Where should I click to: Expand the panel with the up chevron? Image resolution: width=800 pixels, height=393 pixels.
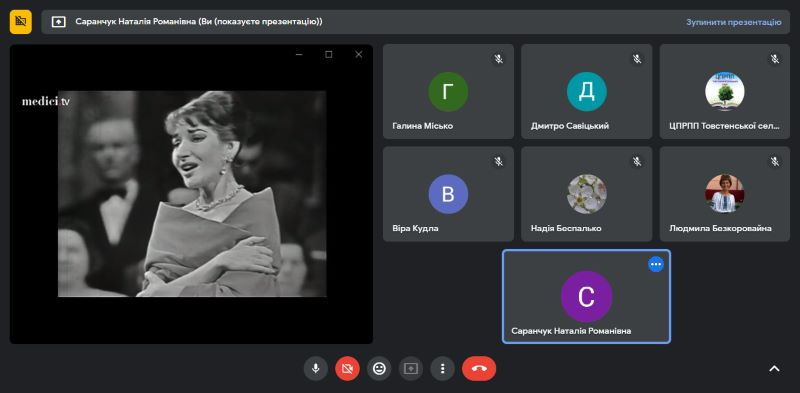click(774, 369)
